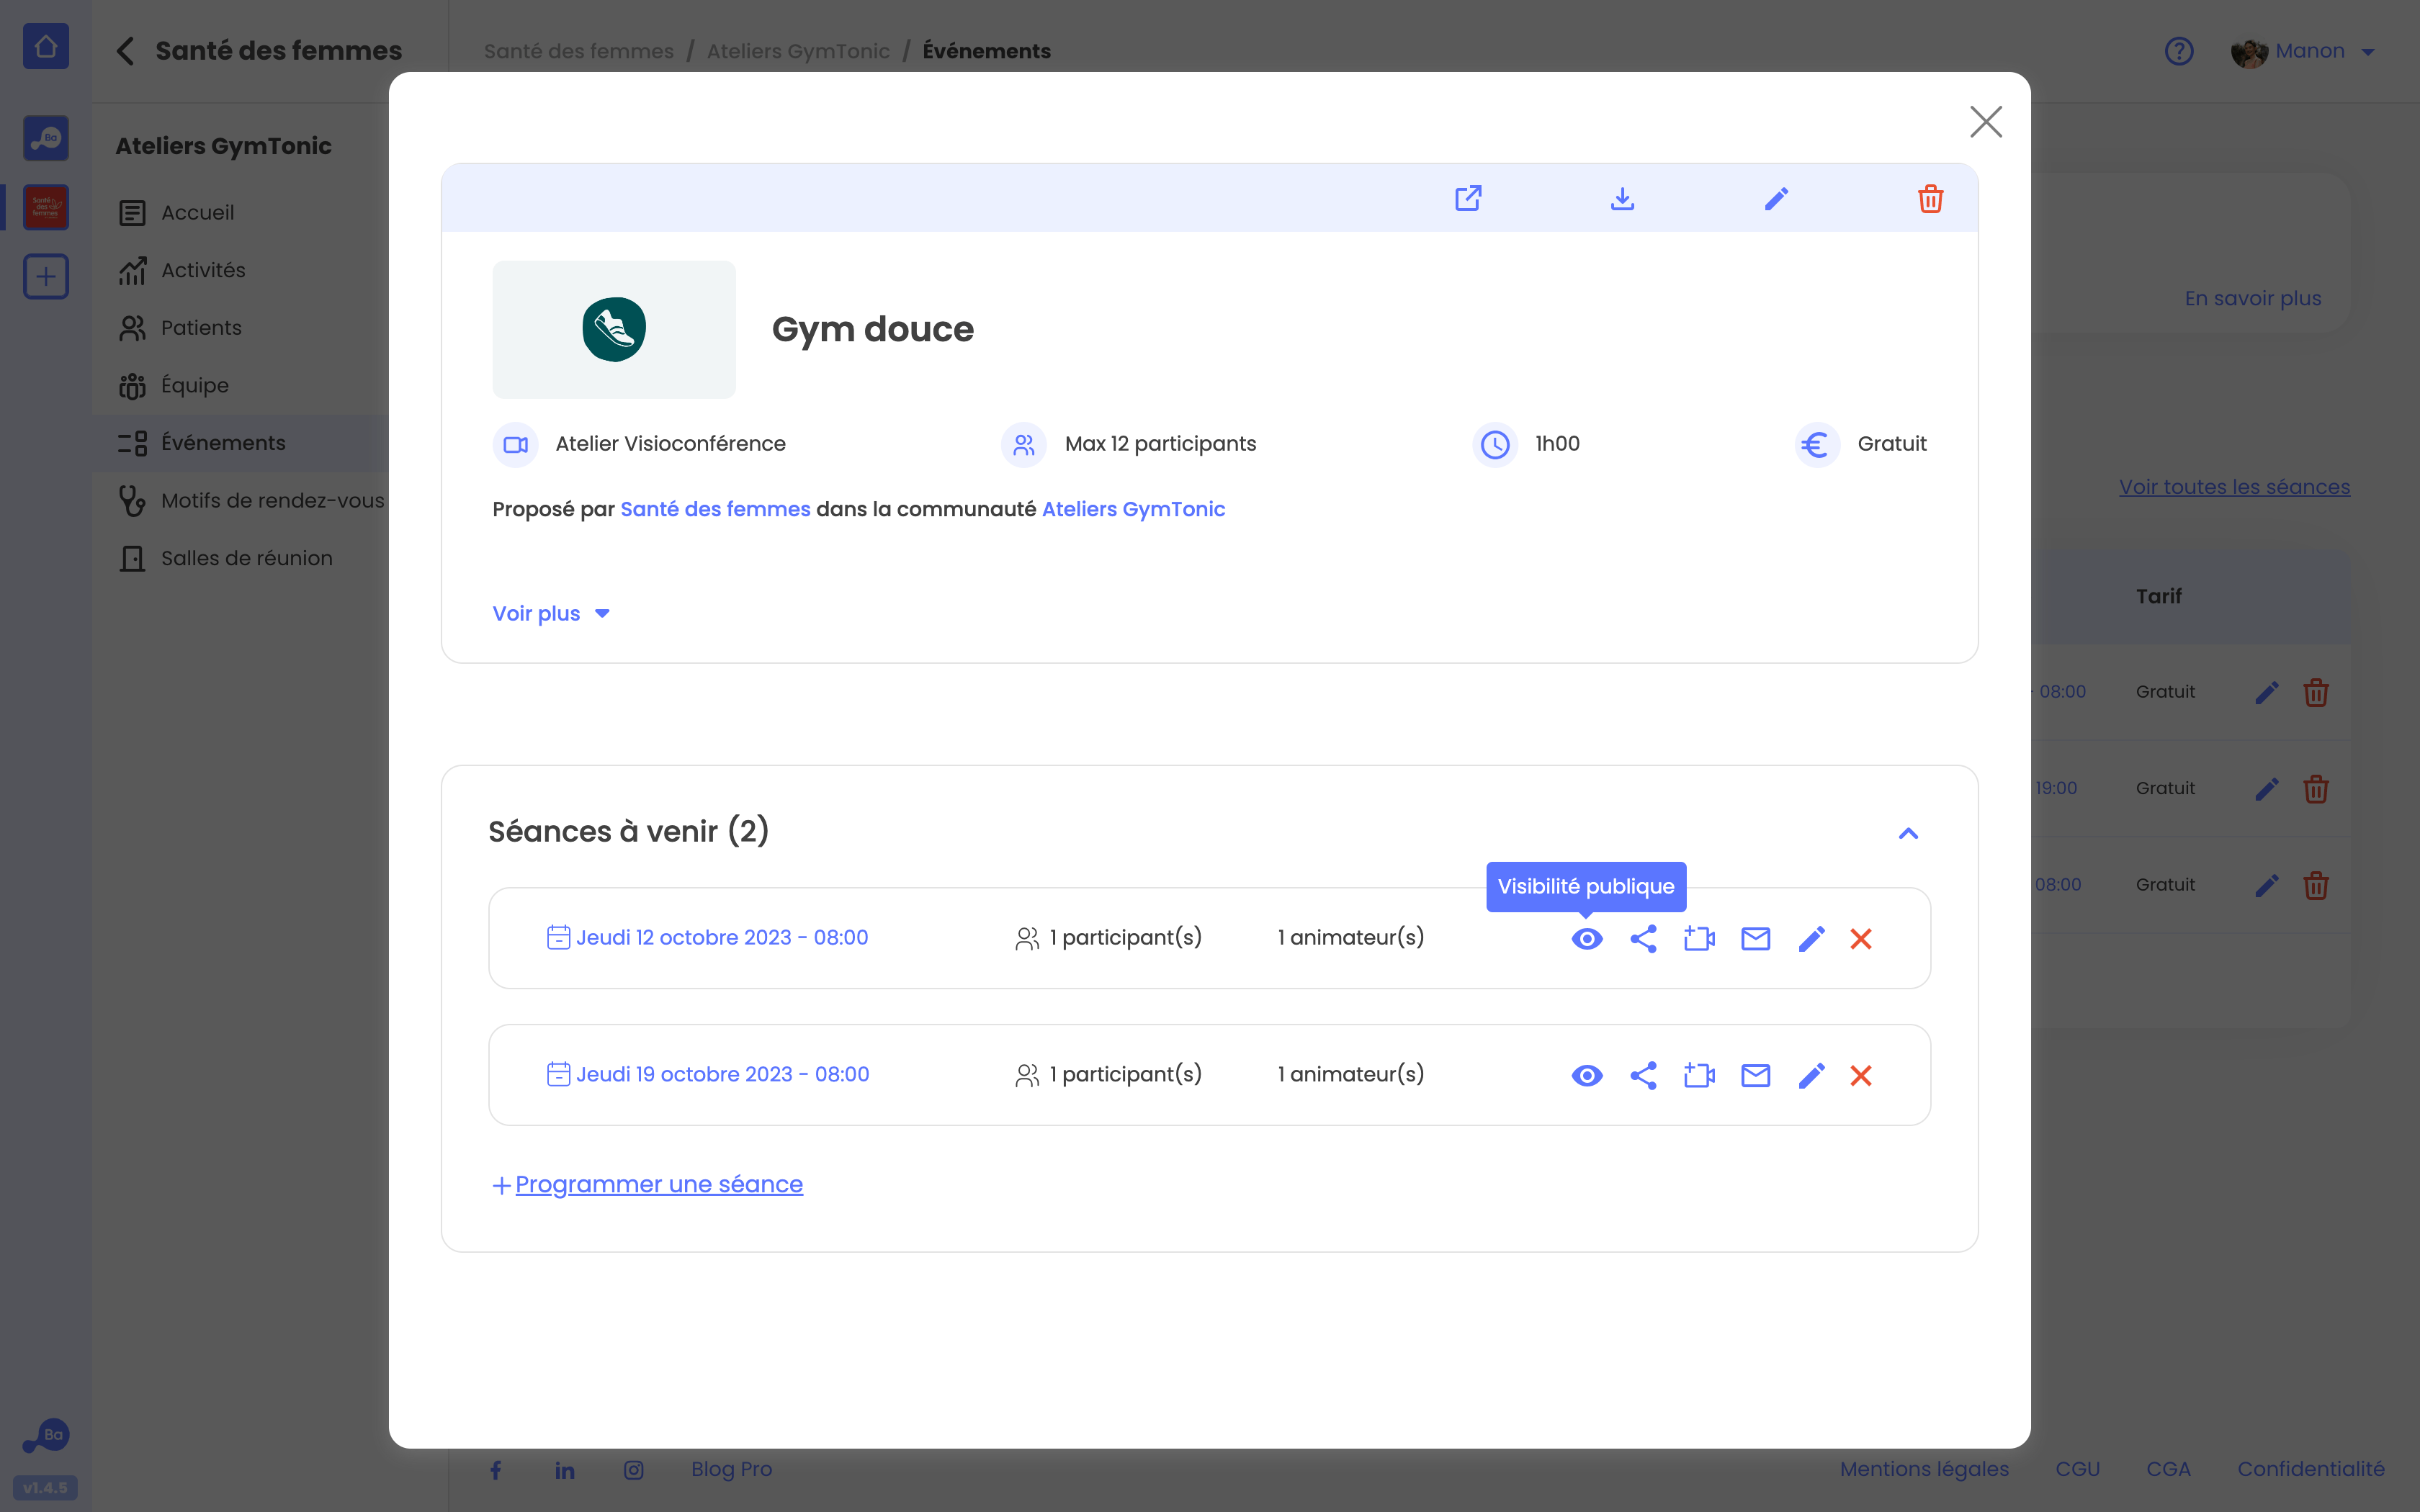Image resolution: width=2420 pixels, height=1512 pixels.
Task: Open Jeudi 19 octobre 2023 session date
Action: 708,1074
